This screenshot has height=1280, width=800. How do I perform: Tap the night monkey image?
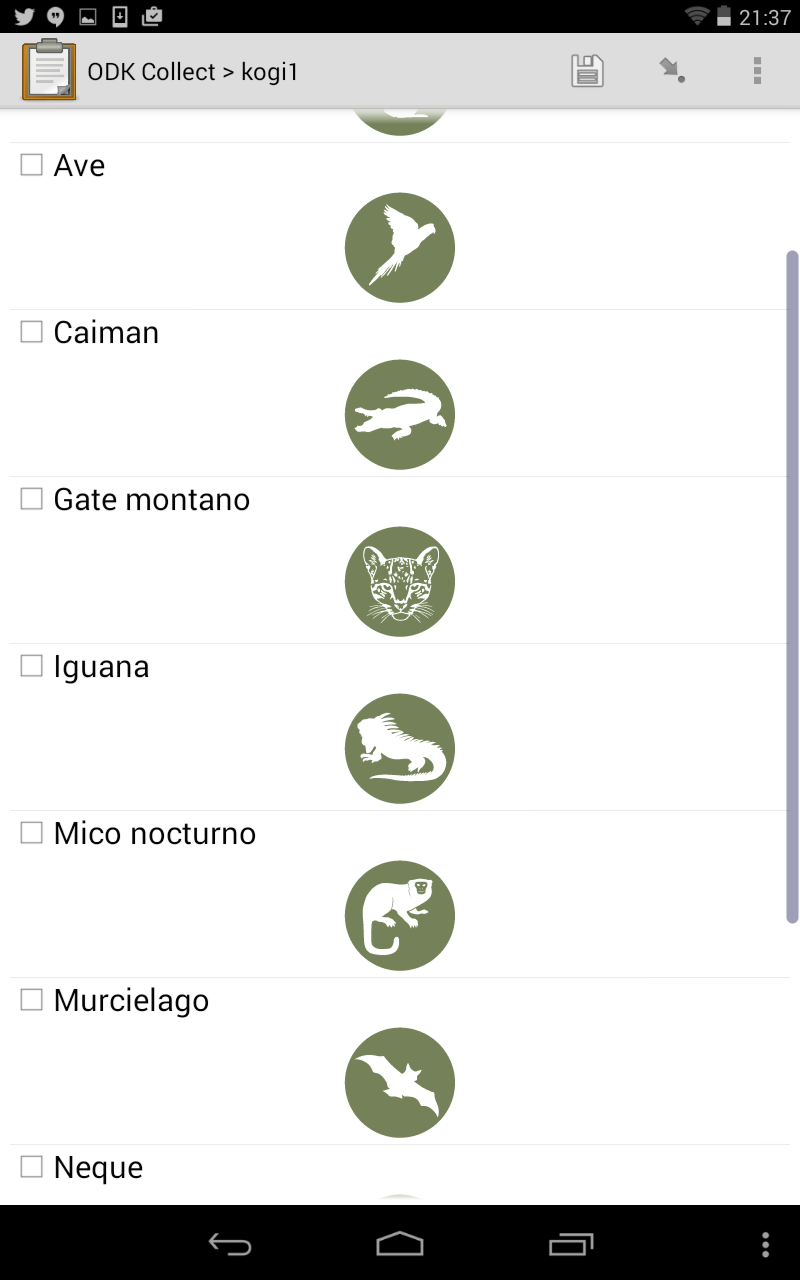[x=400, y=916]
